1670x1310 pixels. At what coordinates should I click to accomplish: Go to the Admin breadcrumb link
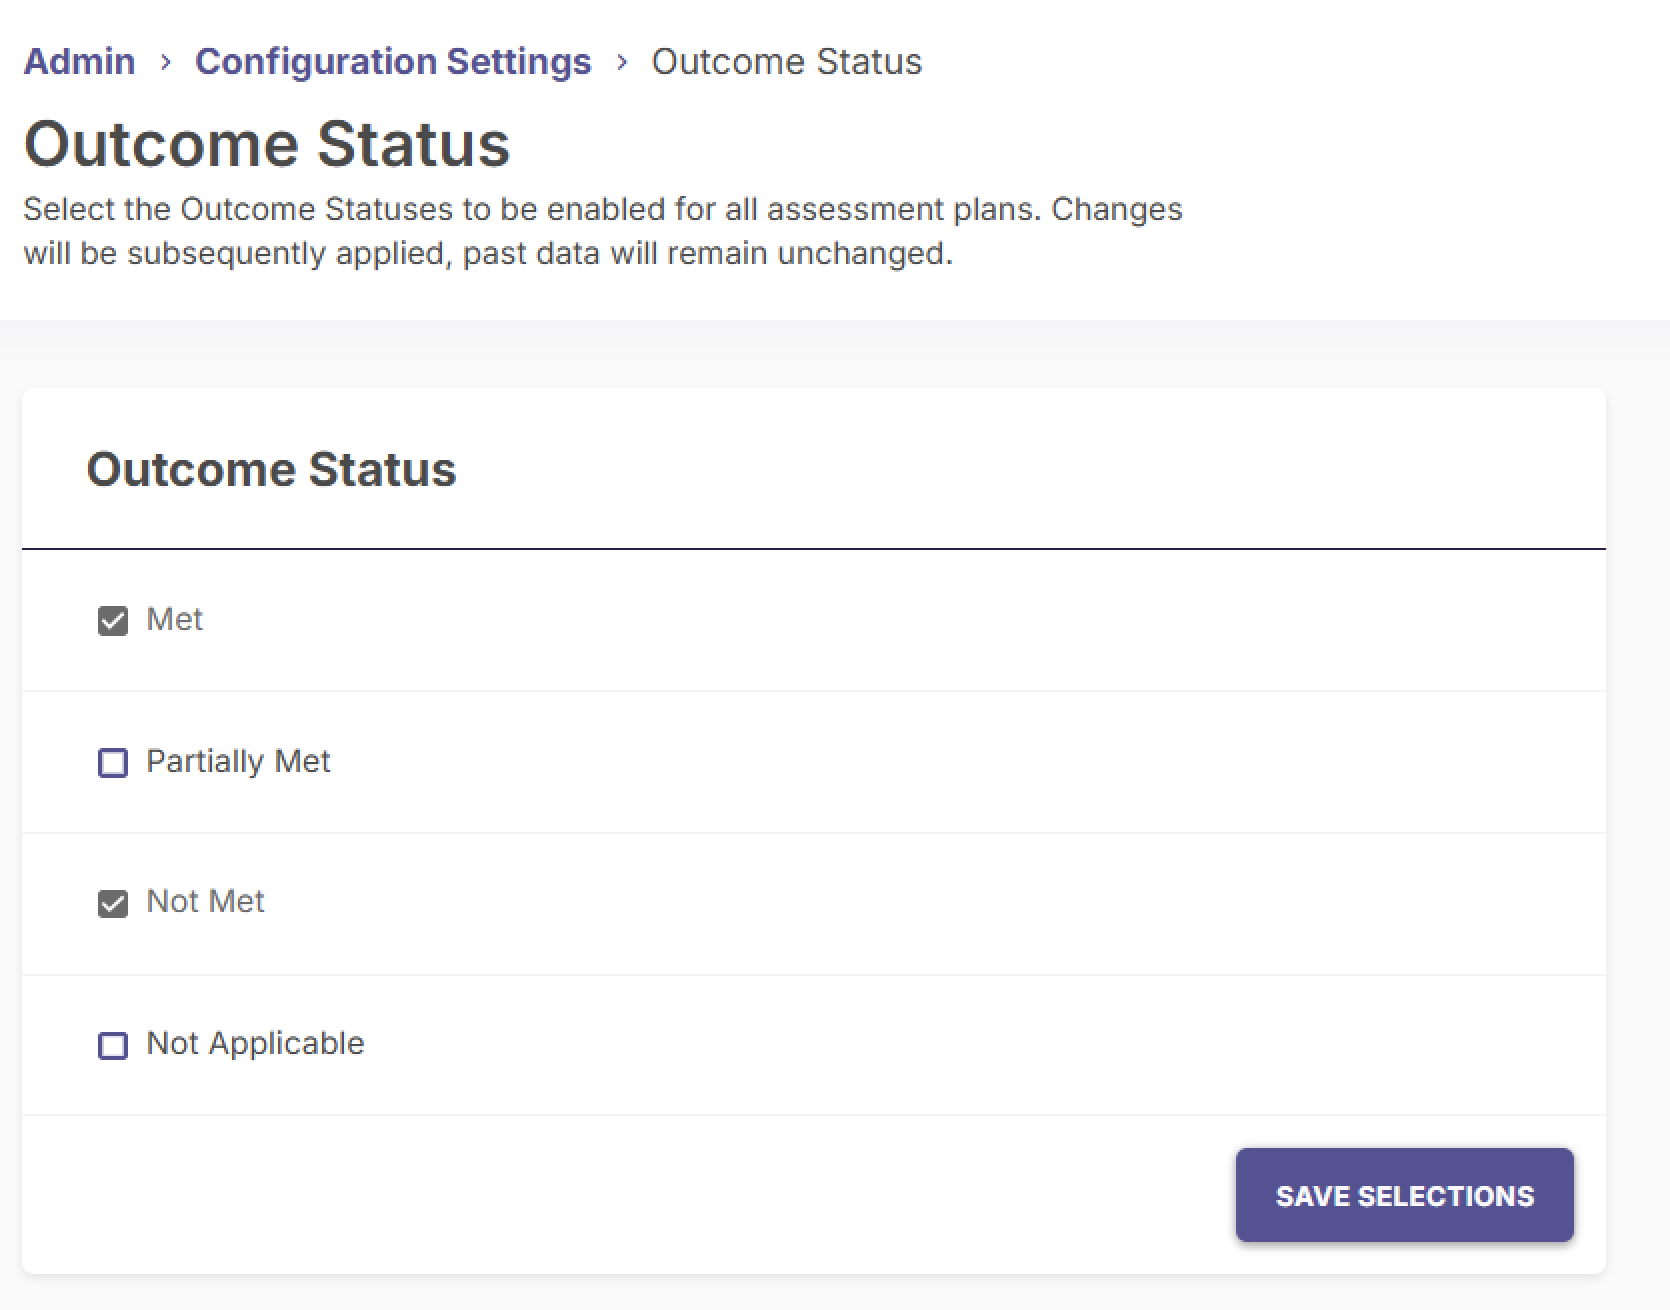point(79,61)
